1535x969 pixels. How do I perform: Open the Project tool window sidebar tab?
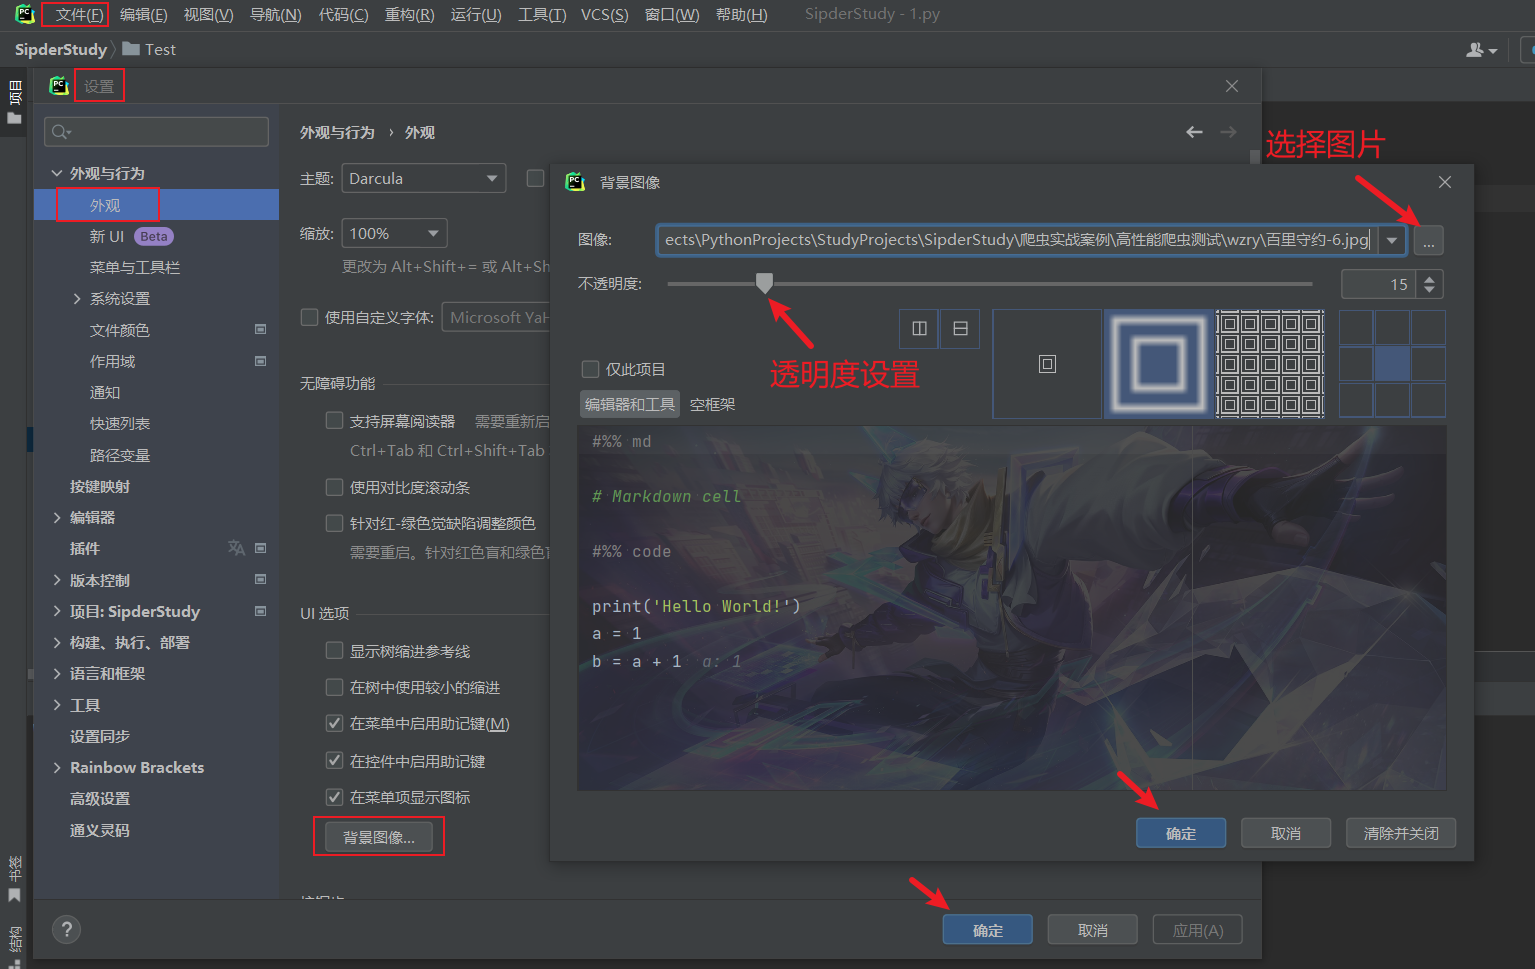14,104
